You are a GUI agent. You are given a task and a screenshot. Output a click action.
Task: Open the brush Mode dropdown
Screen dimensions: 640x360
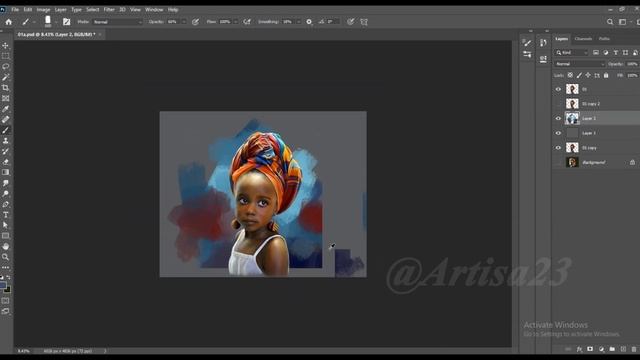pyautogui.click(x=118, y=22)
